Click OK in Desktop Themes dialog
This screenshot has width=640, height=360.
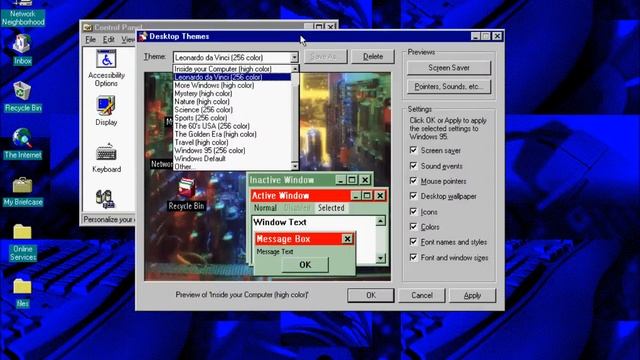pos(371,295)
